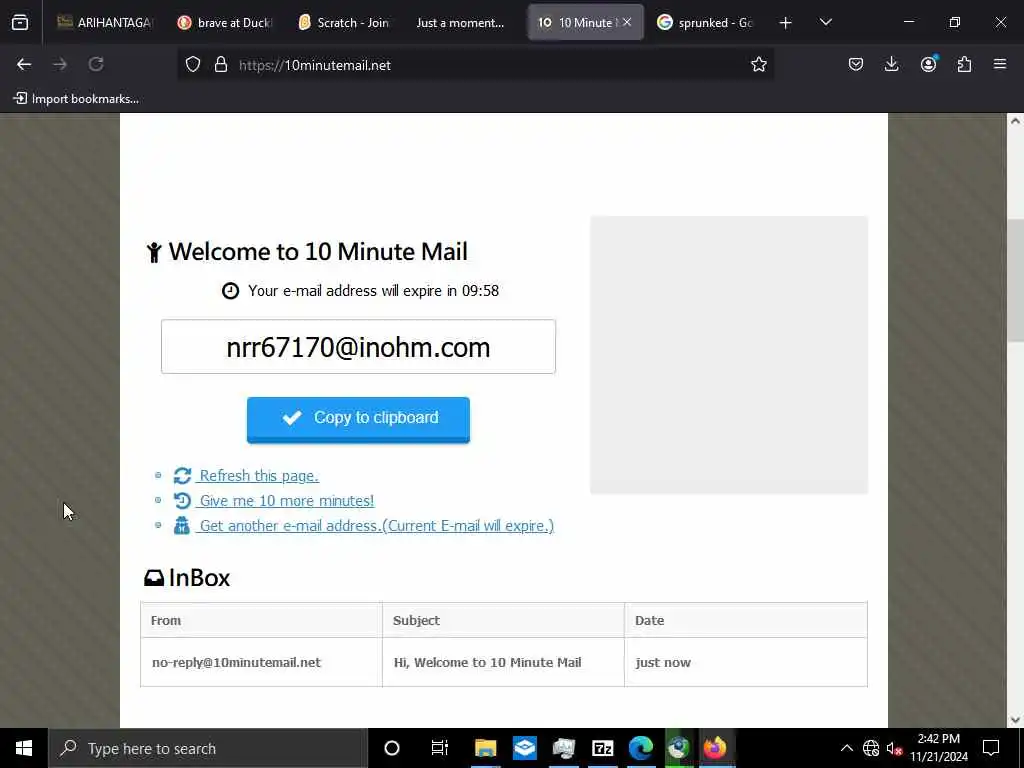Show hidden system tray icons
The width and height of the screenshot is (1024, 768).
(x=846, y=748)
